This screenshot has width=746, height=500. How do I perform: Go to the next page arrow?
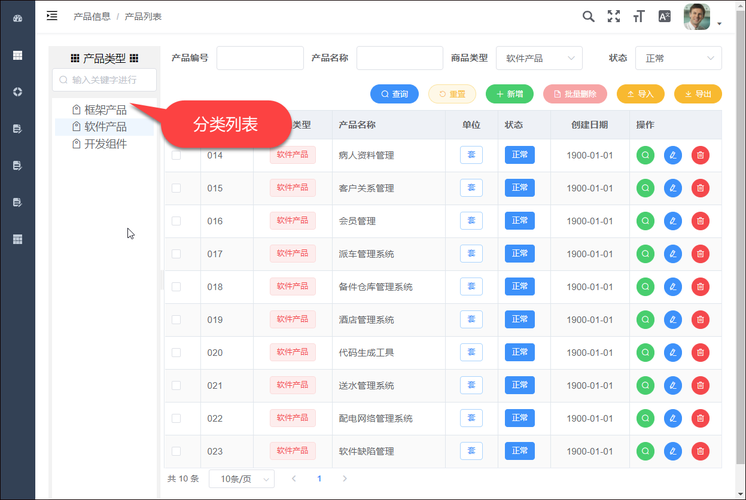coord(344,479)
